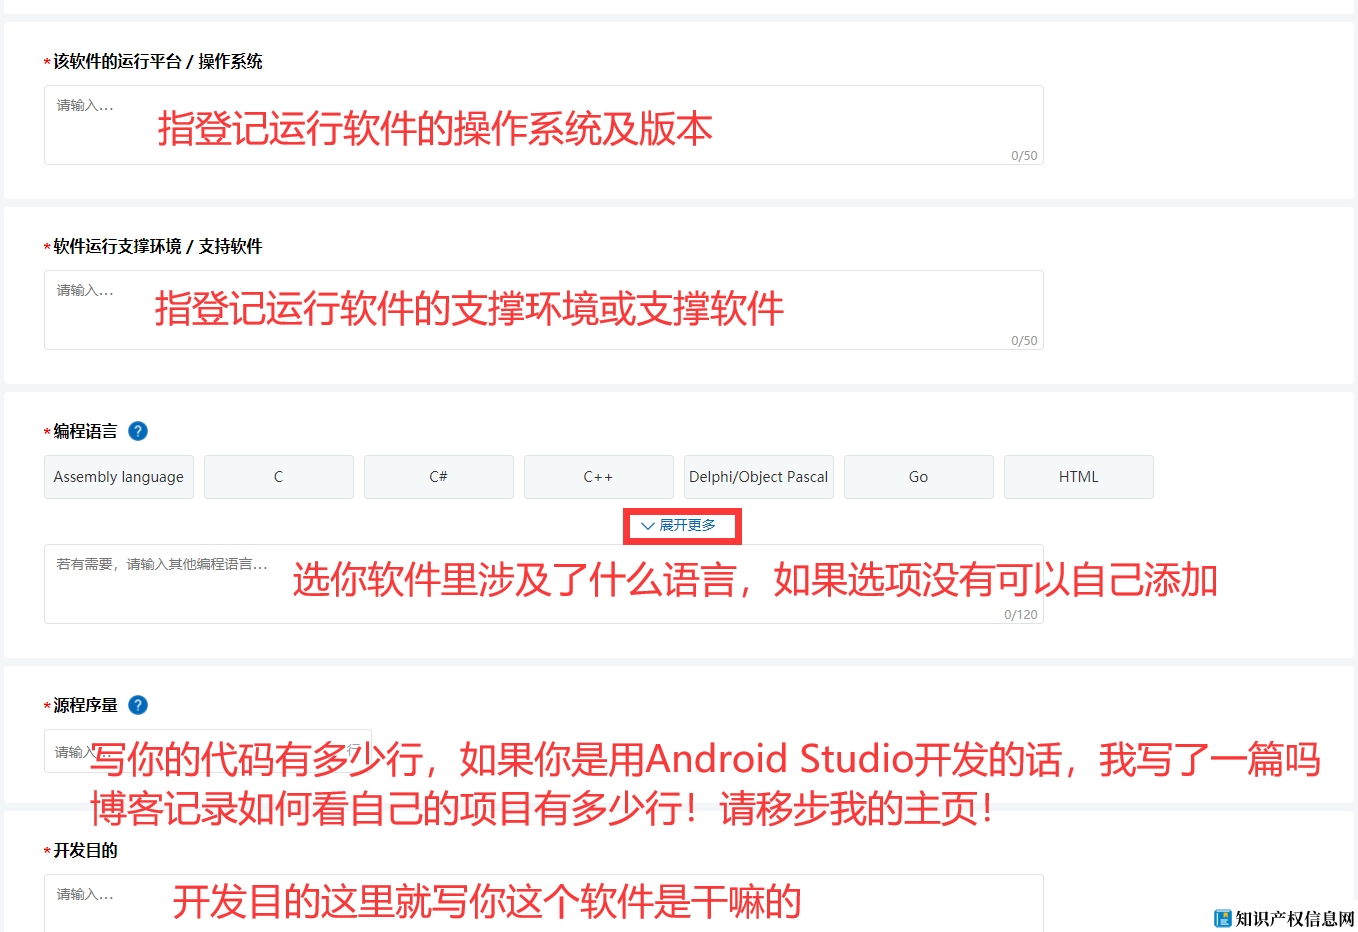Click the question mark icon next to 源程序量
Image resolution: width=1358 pixels, height=932 pixels.
click(138, 705)
